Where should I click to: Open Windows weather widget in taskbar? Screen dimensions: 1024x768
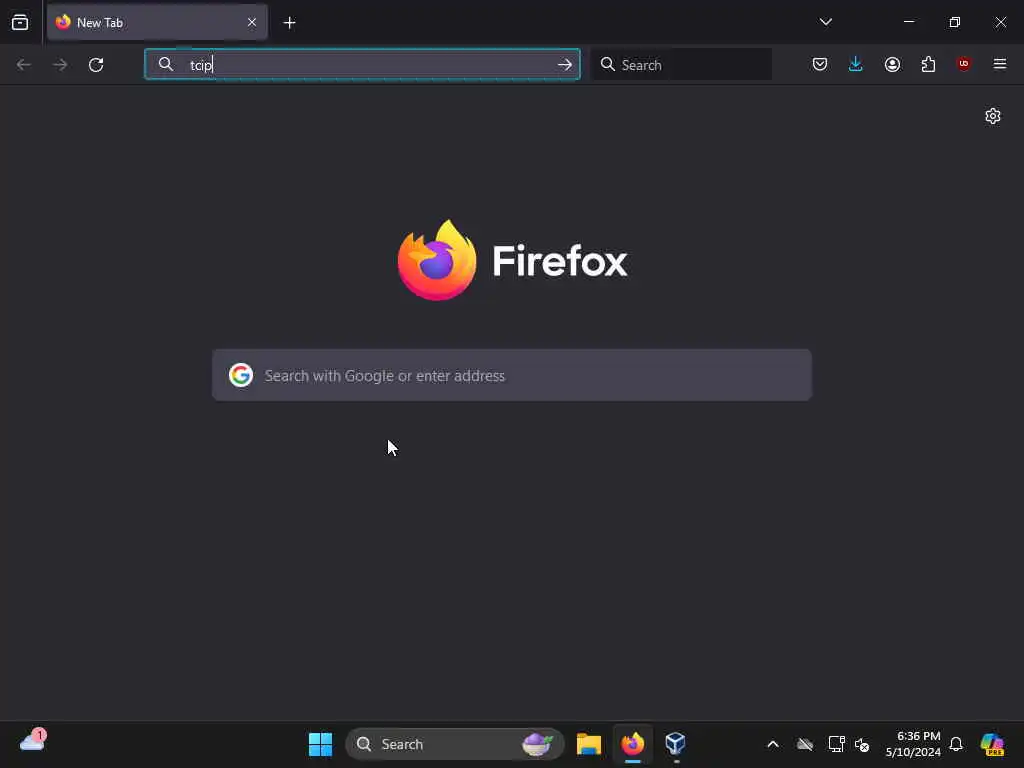click(32, 743)
